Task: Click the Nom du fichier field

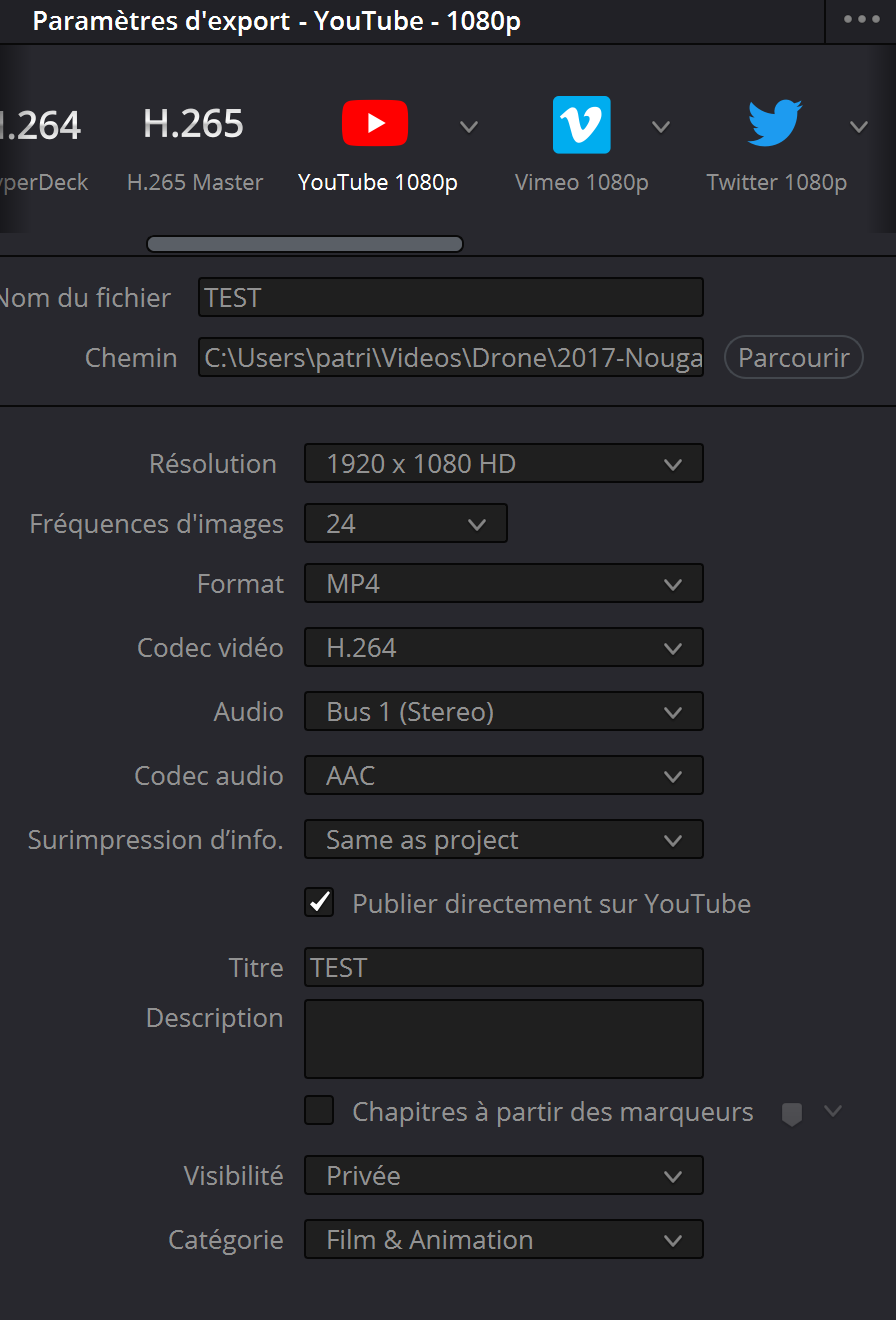Action: pyautogui.click(x=450, y=298)
